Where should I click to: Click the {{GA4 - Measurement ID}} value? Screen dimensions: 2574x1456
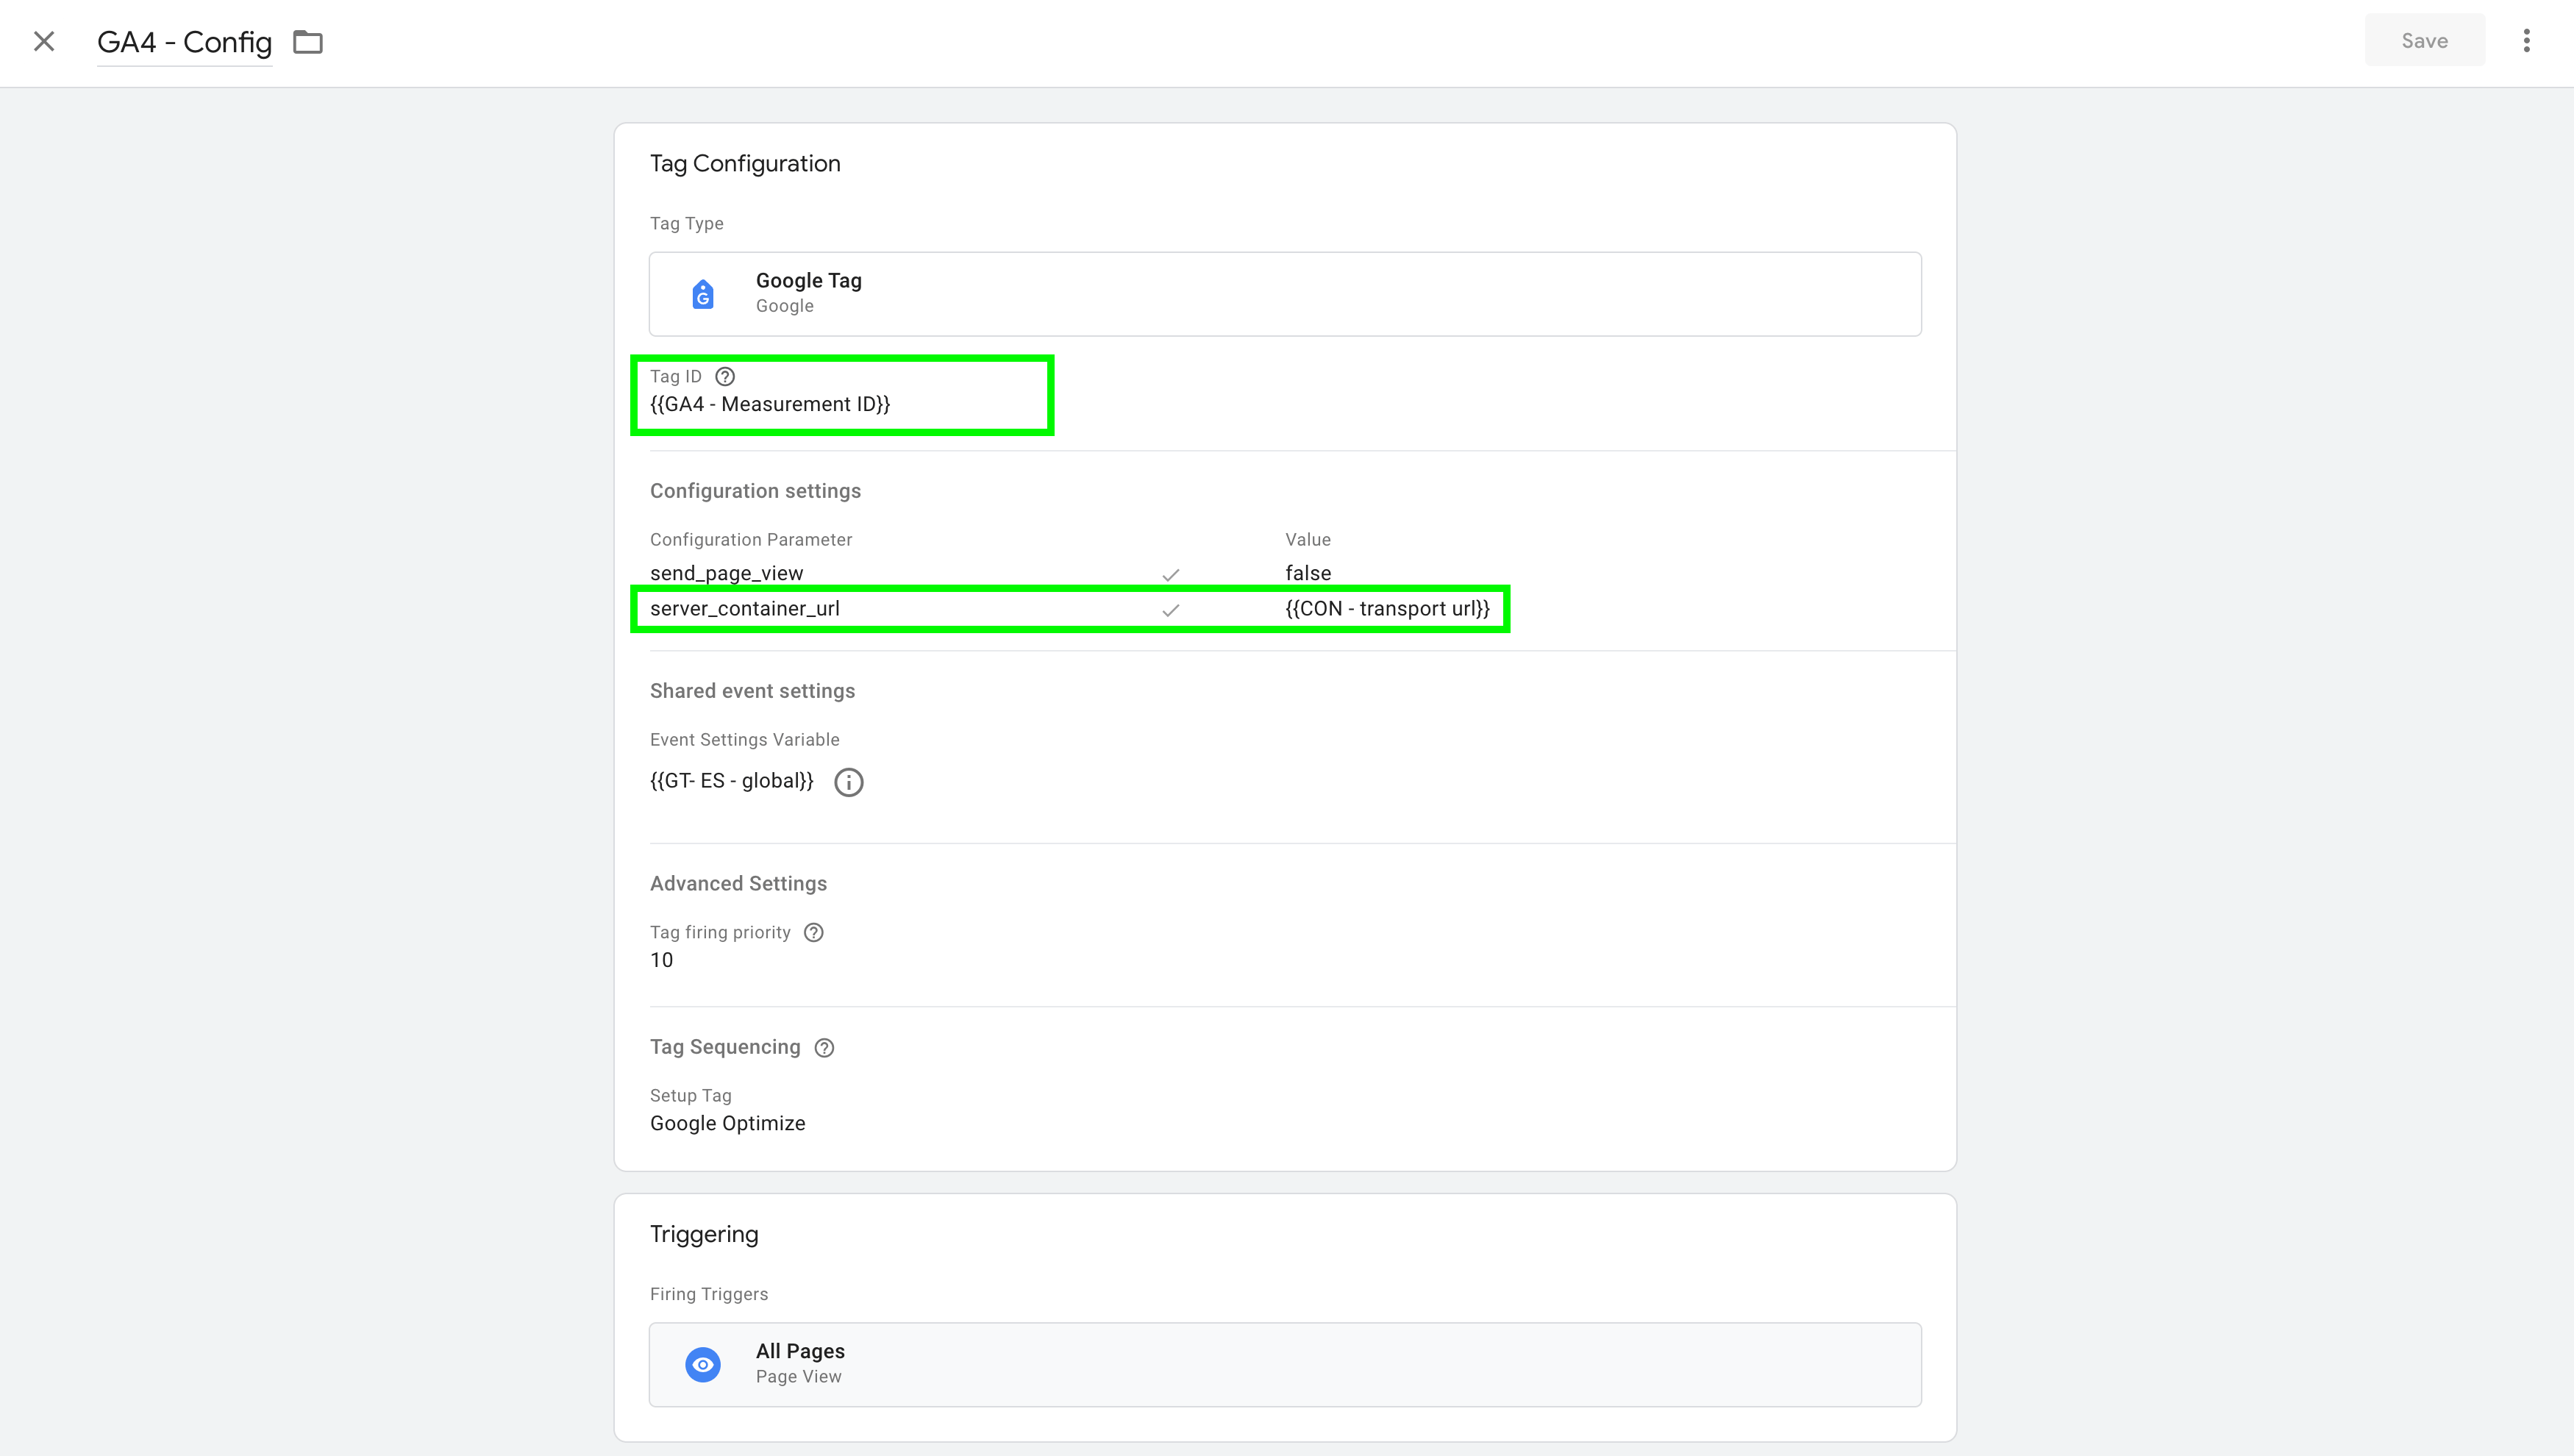pos(770,404)
